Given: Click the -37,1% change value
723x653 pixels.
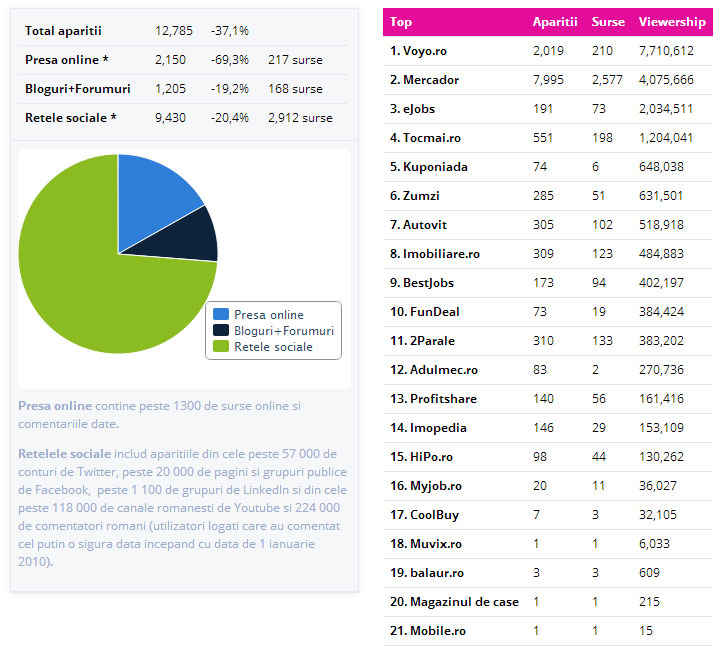Looking at the screenshot, I should pos(230,31).
